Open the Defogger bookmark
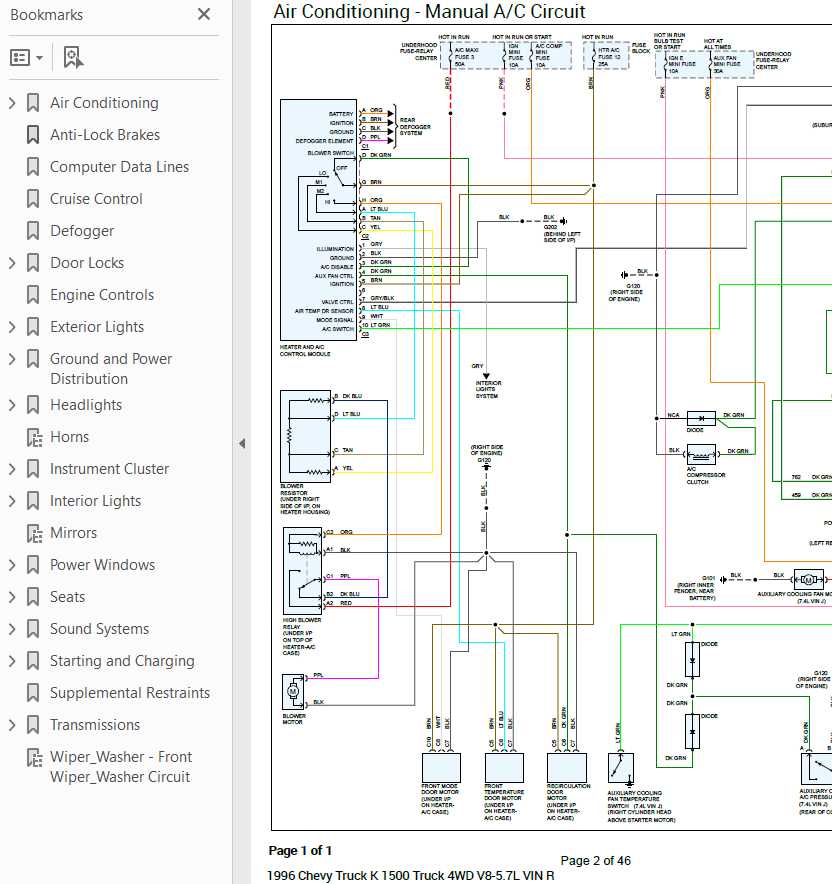Screen dimensions: 832x884 tap(82, 231)
